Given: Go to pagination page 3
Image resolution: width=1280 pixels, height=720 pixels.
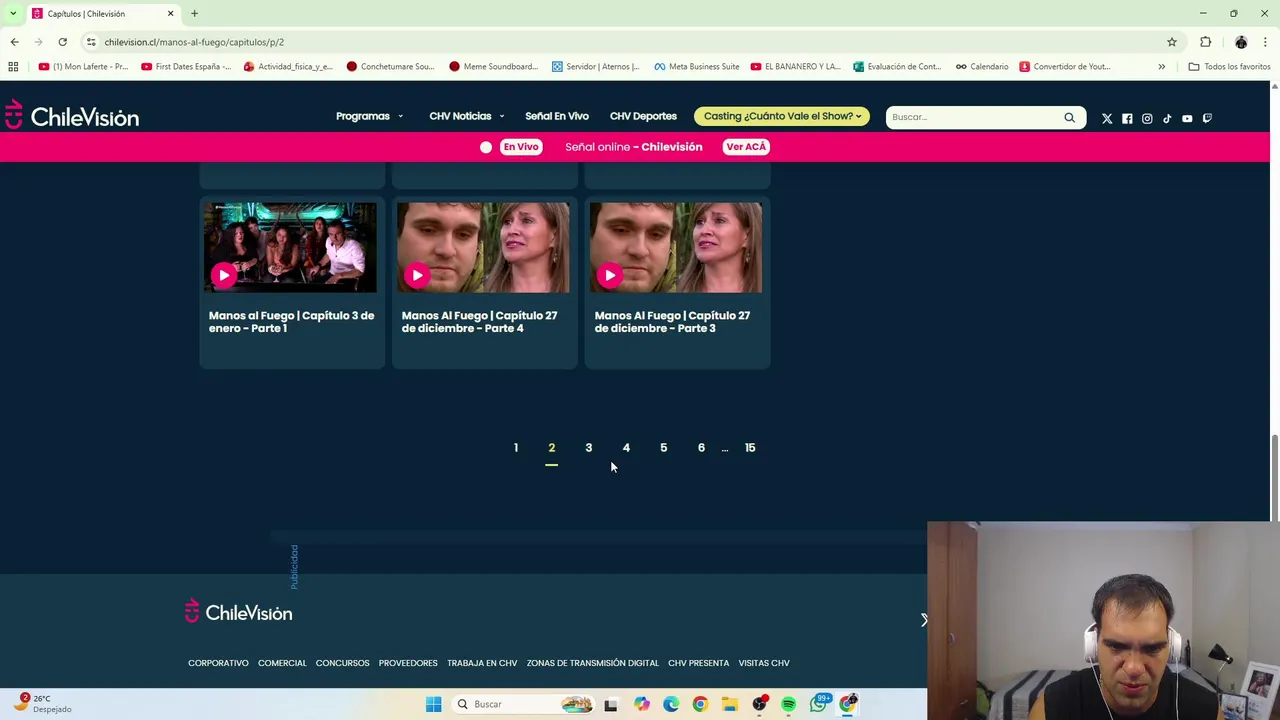Looking at the screenshot, I should pyautogui.click(x=589, y=448).
